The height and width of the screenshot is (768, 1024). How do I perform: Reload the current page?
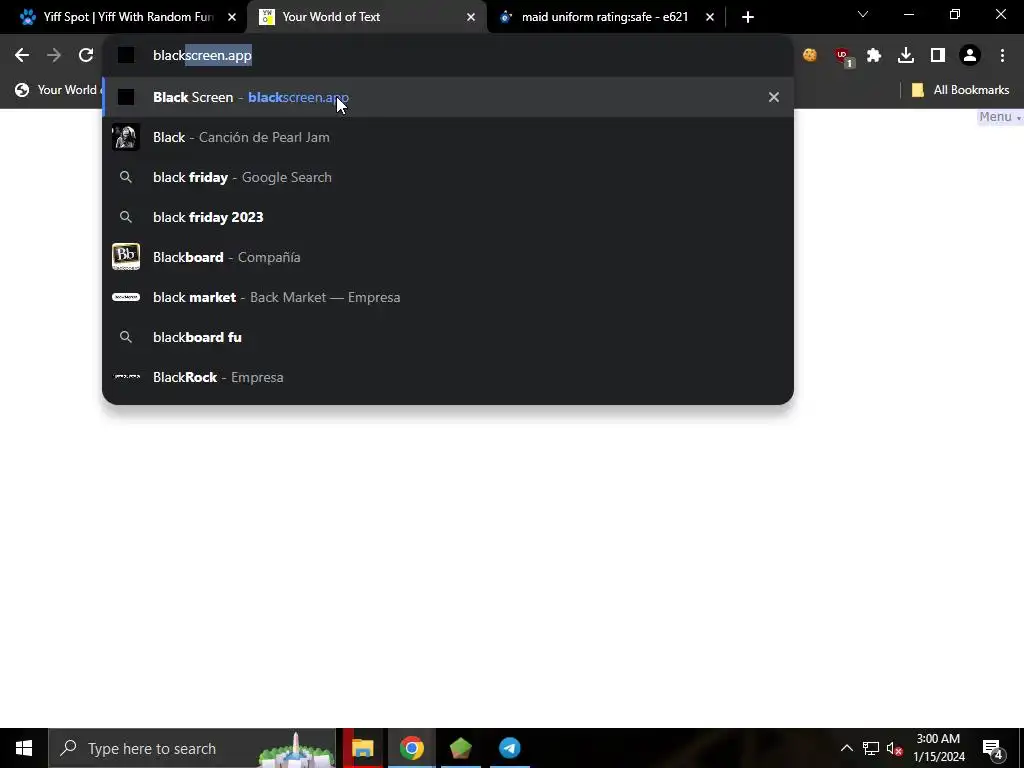click(86, 56)
